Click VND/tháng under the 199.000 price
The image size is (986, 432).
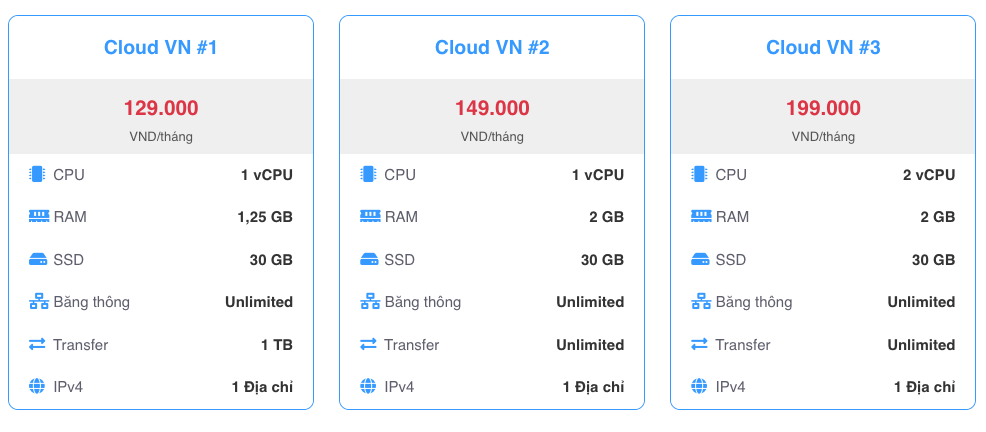(823, 136)
